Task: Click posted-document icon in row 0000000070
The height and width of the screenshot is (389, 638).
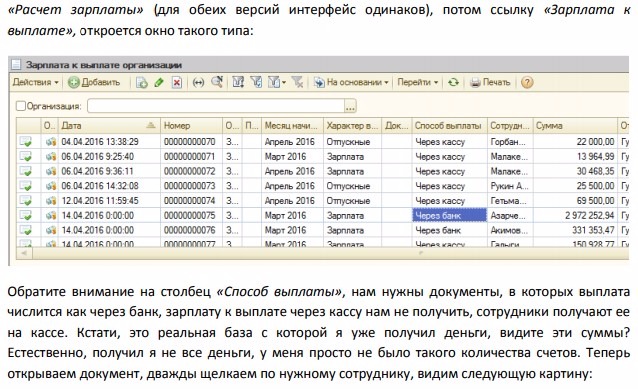Action: click(26, 142)
